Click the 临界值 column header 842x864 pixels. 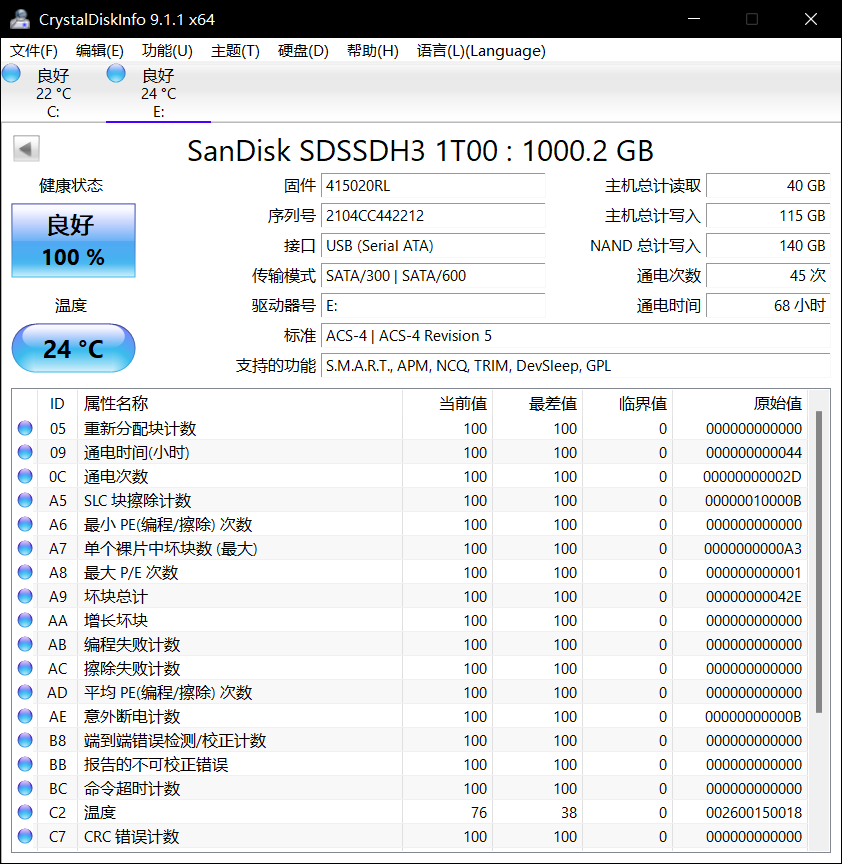click(x=628, y=403)
